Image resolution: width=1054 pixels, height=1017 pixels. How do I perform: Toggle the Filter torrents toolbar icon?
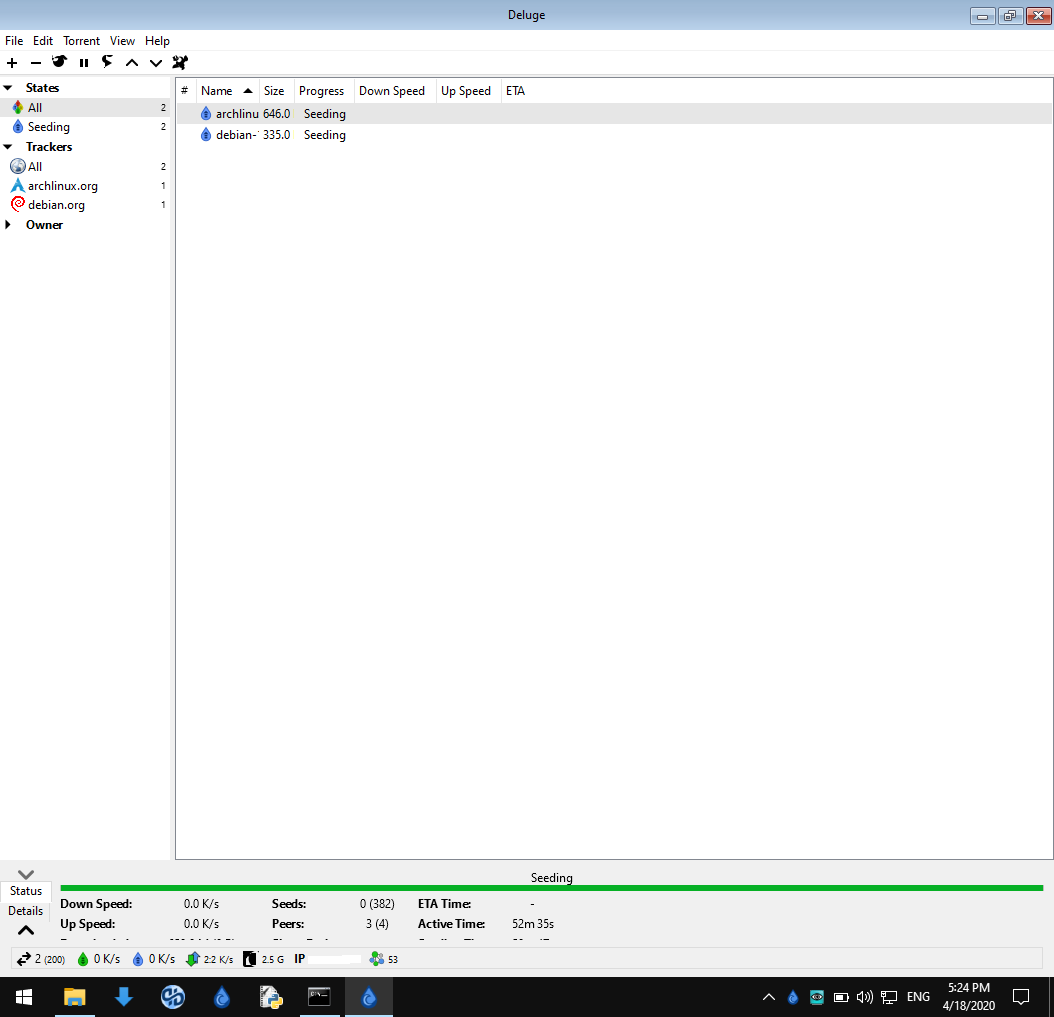click(60, 62)
